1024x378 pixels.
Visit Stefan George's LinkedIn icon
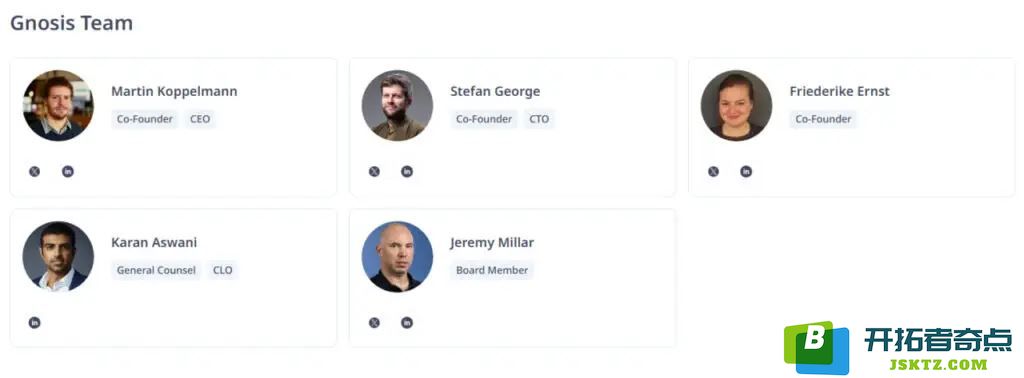(407, 172)
